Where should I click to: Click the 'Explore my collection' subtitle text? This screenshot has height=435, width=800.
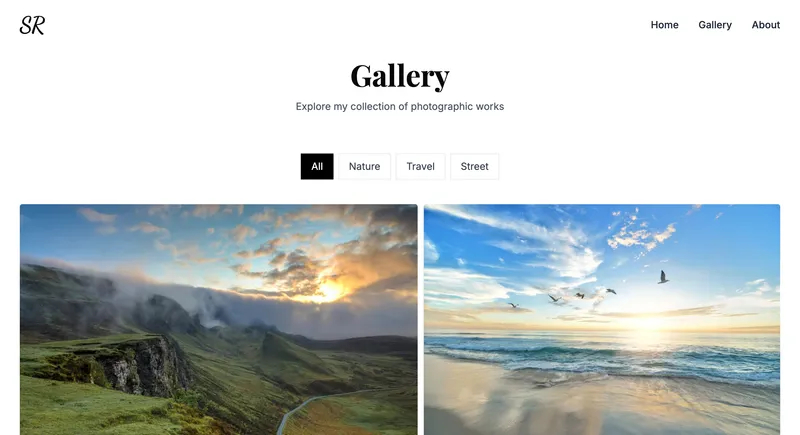click(400, 107)
